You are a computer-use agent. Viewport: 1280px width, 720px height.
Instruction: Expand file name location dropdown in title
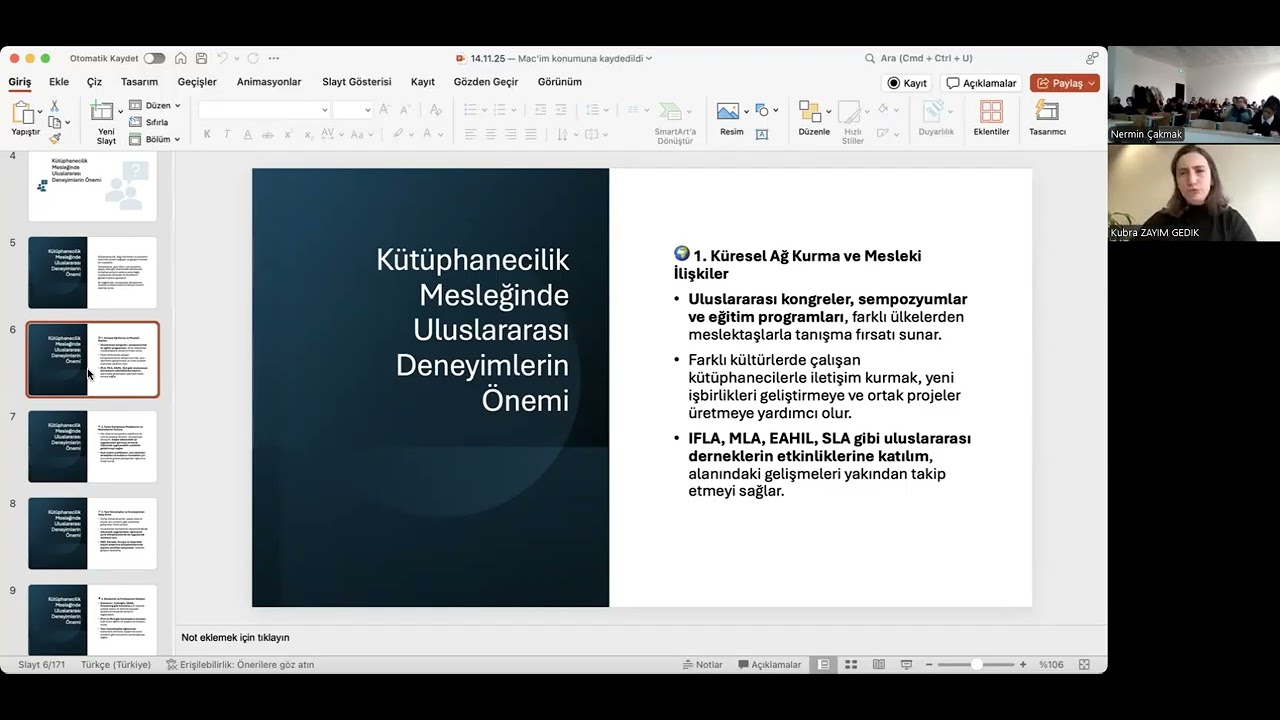(x=649, y=59)
